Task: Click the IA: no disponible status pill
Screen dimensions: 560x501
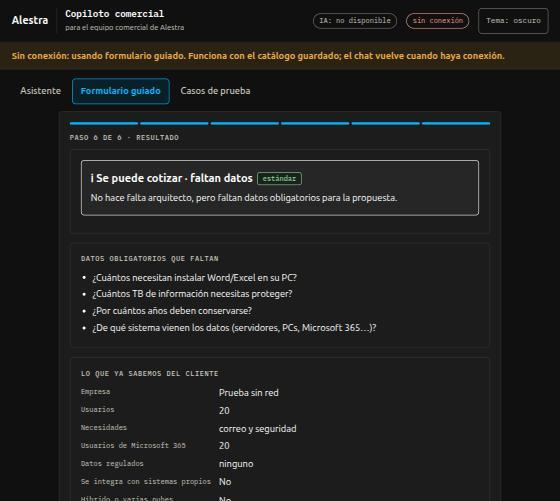Action: tap(355, 21)
